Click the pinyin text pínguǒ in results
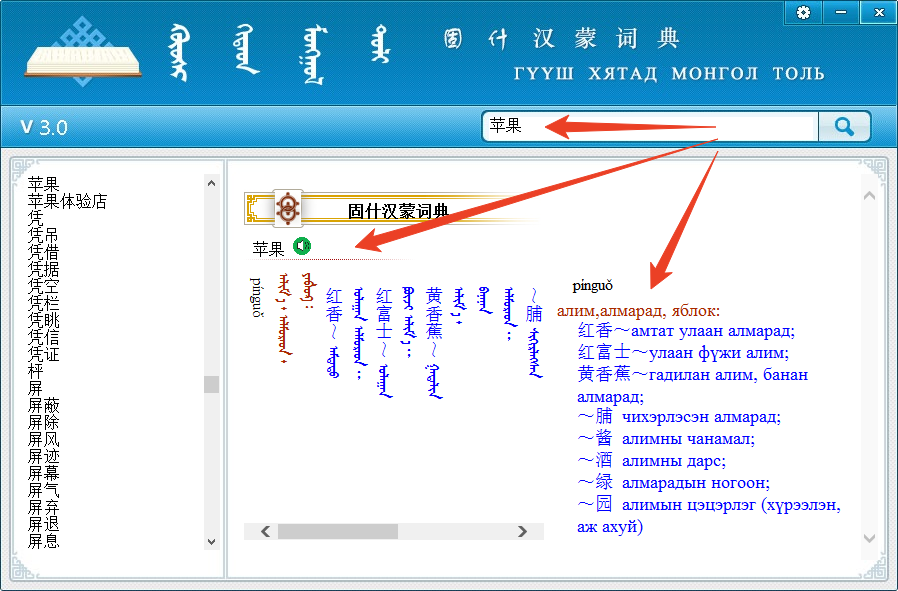Image resolution: width=898 pixels, height=591 pixels. pos(592,285)
